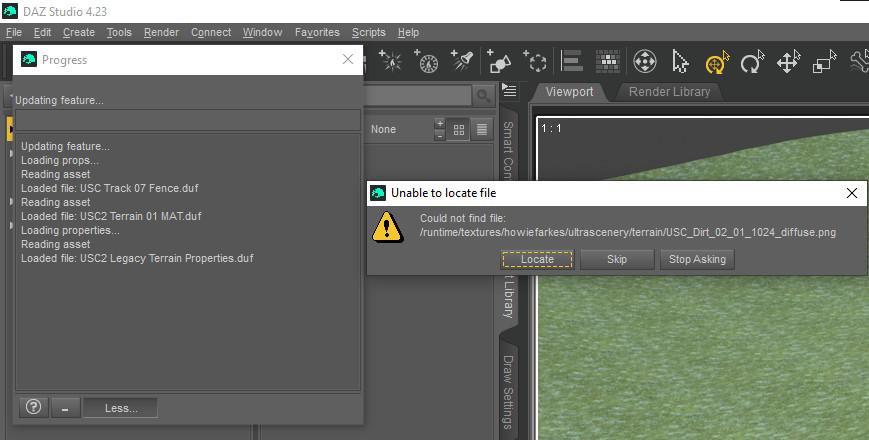Open the Help menu
The height and width of the screenshot is (440, 869).
408,32
